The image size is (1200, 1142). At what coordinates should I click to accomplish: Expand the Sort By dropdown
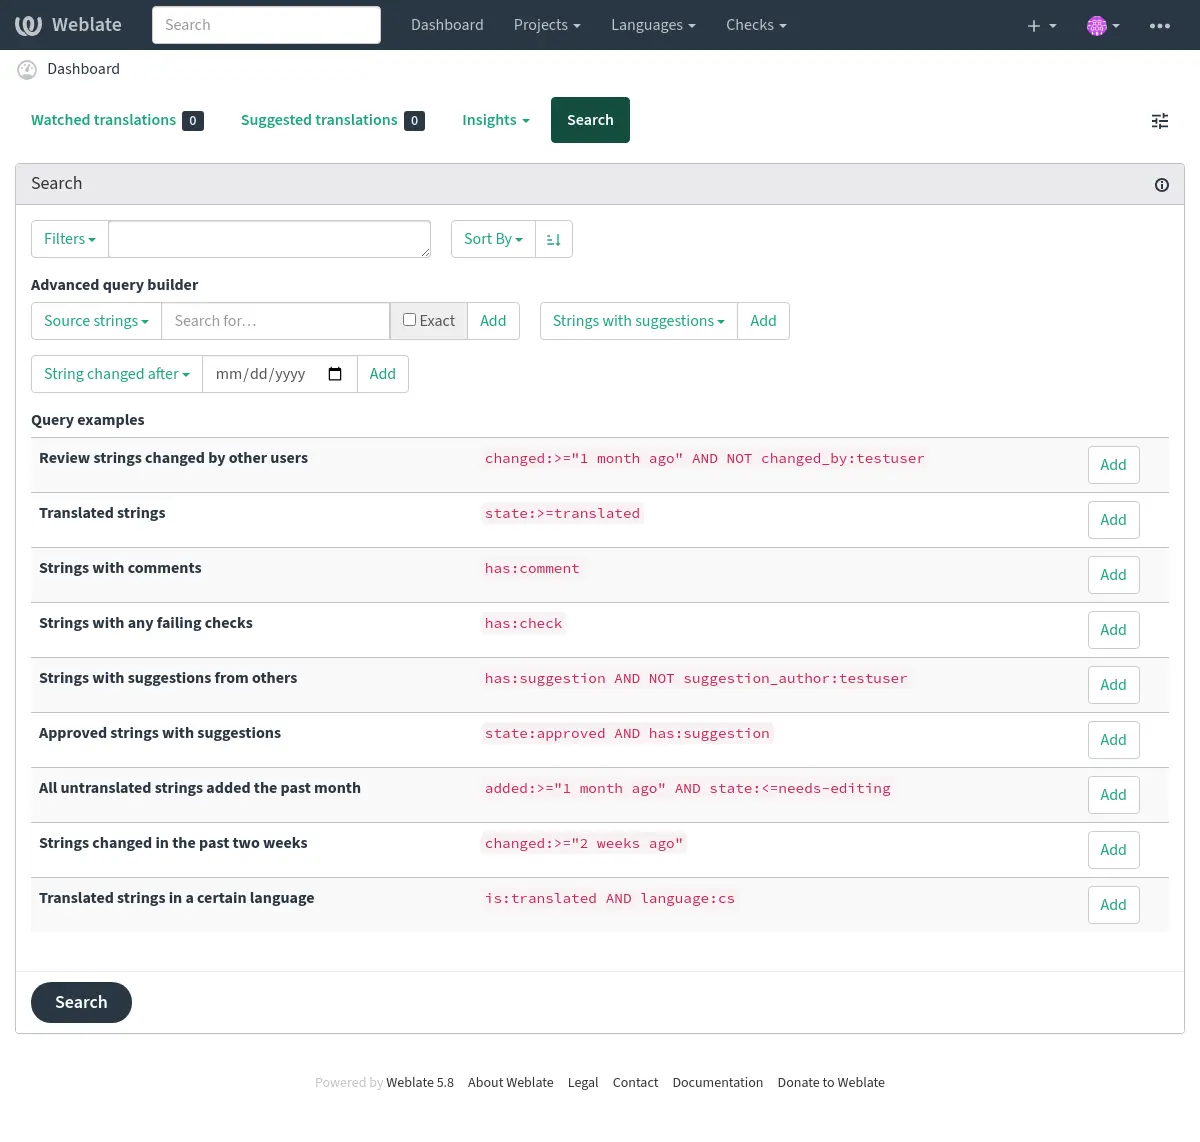click(493, 239)
